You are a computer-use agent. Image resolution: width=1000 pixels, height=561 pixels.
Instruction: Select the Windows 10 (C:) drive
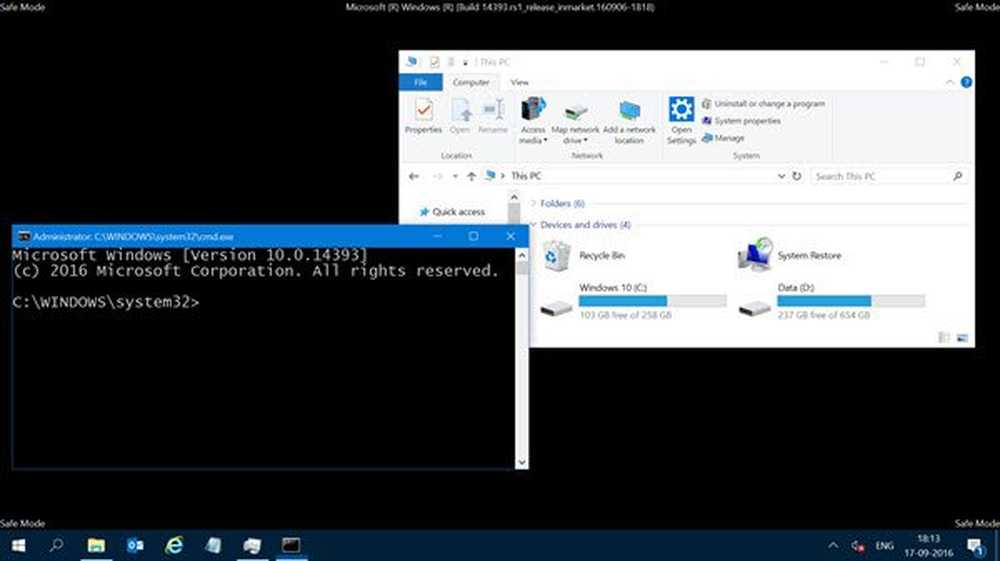pos(633,301)
